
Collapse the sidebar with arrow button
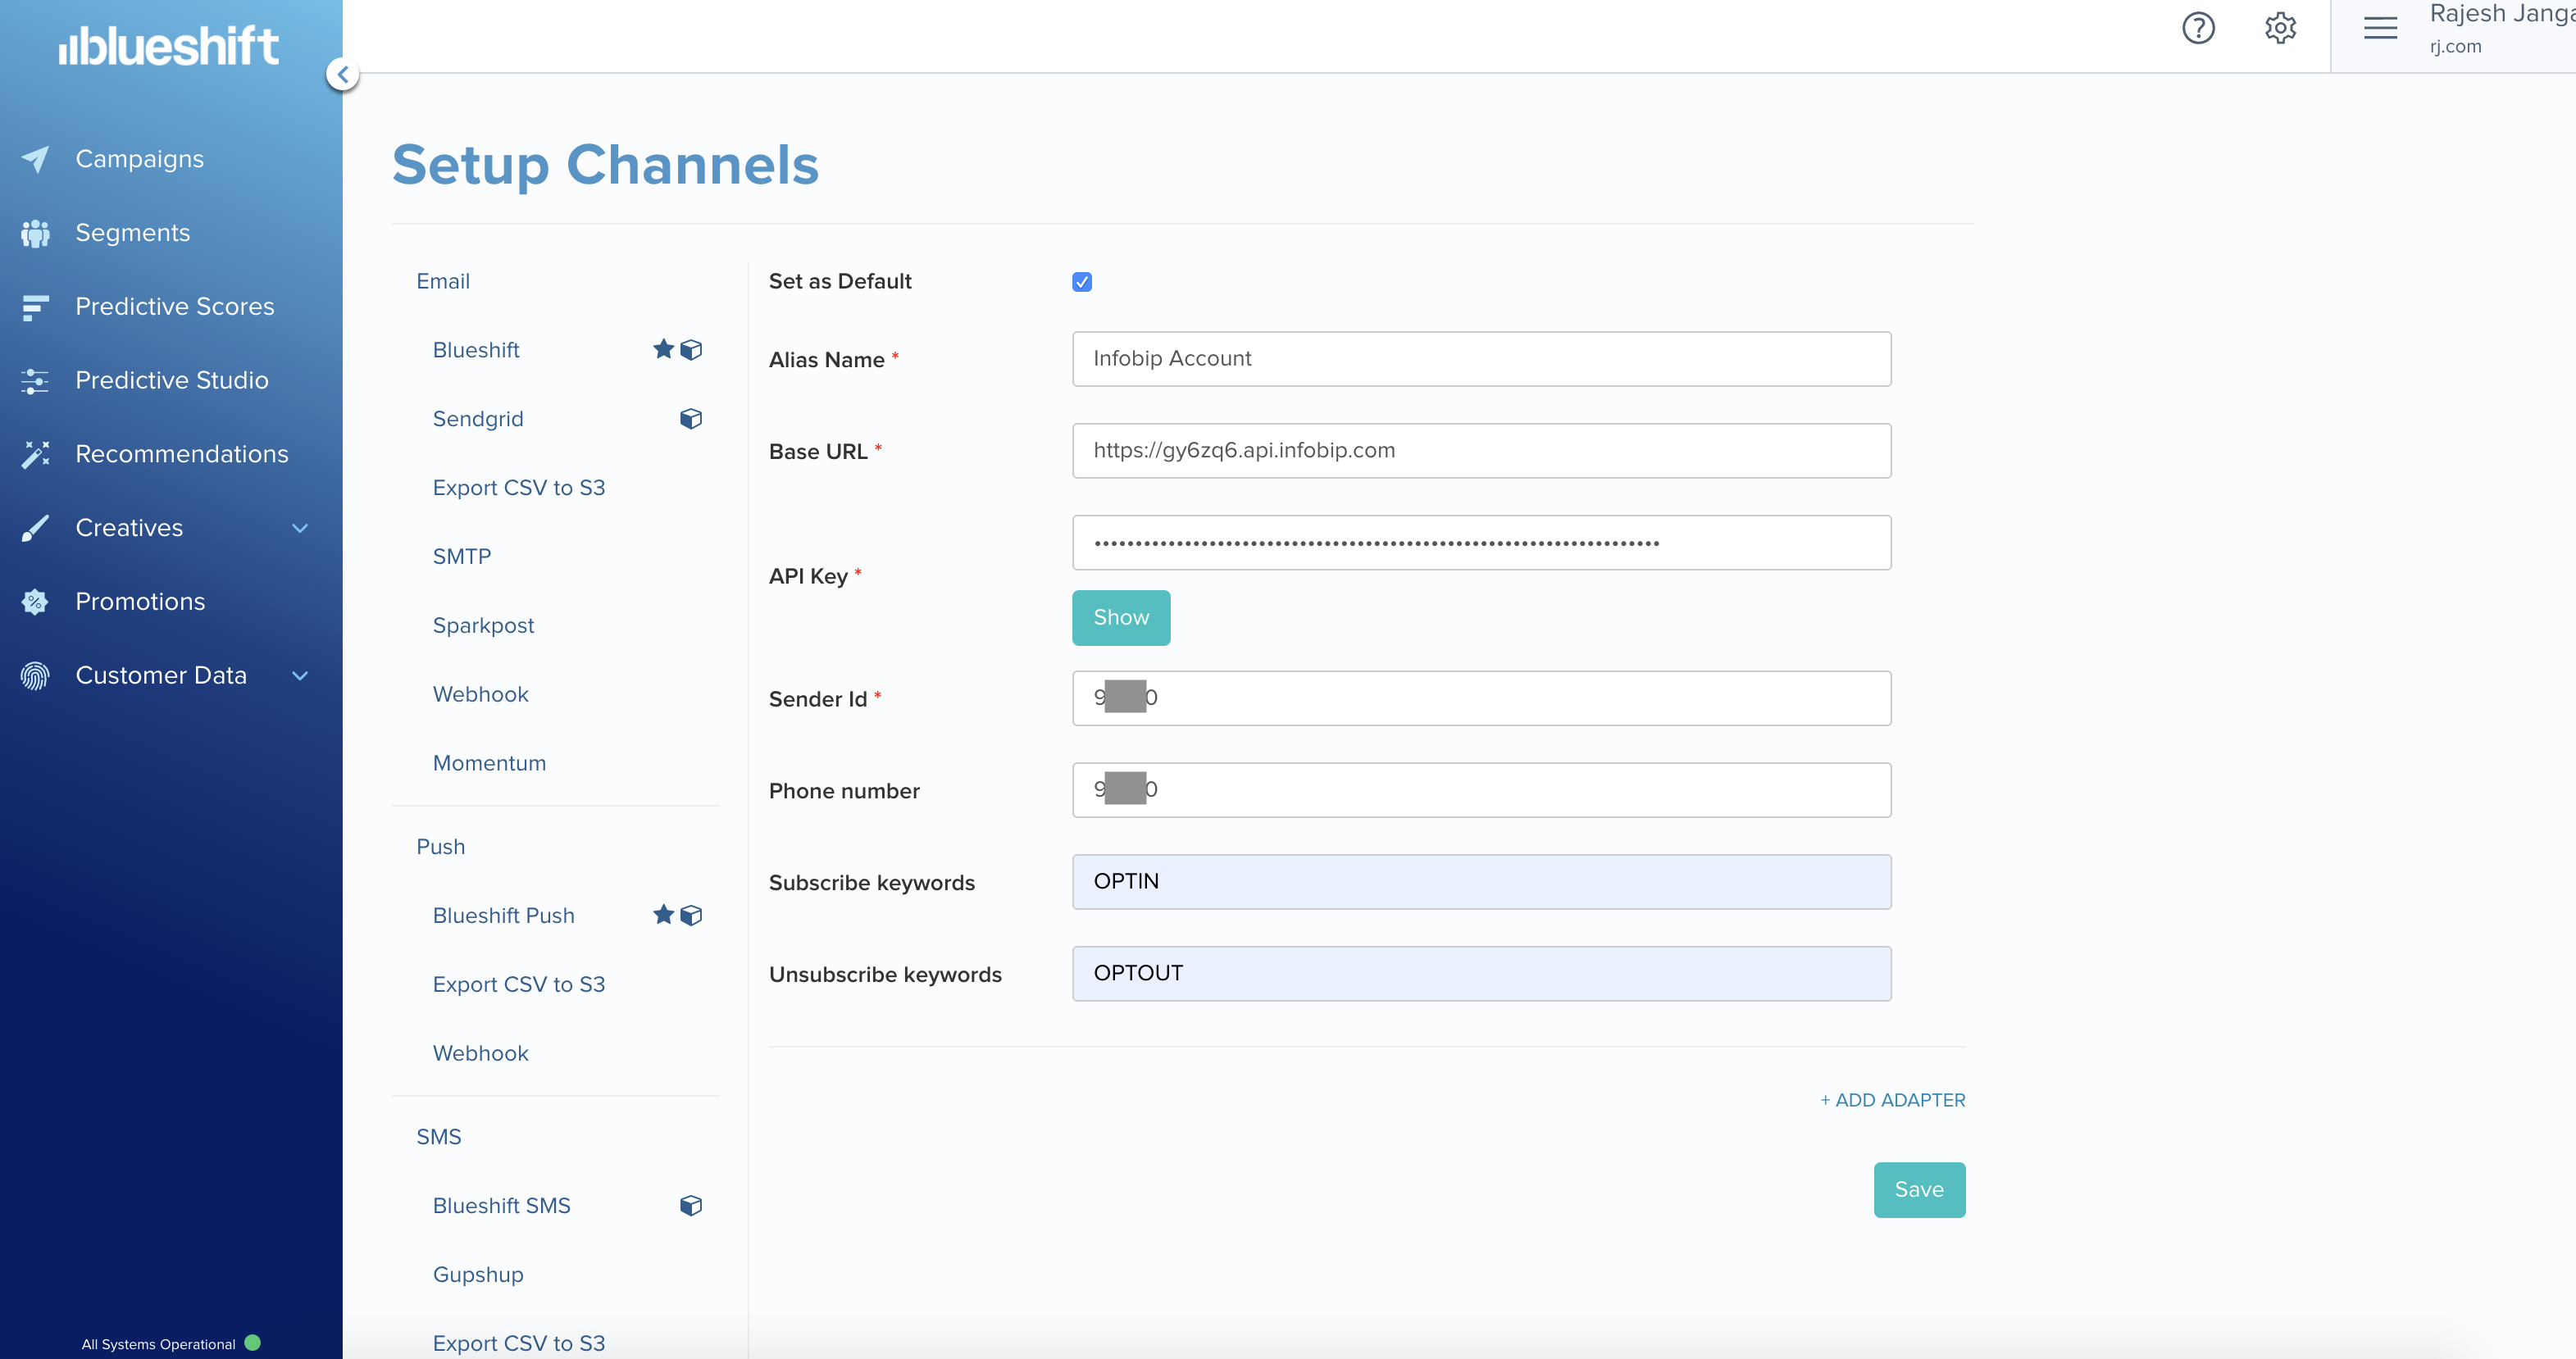(342, 74)
